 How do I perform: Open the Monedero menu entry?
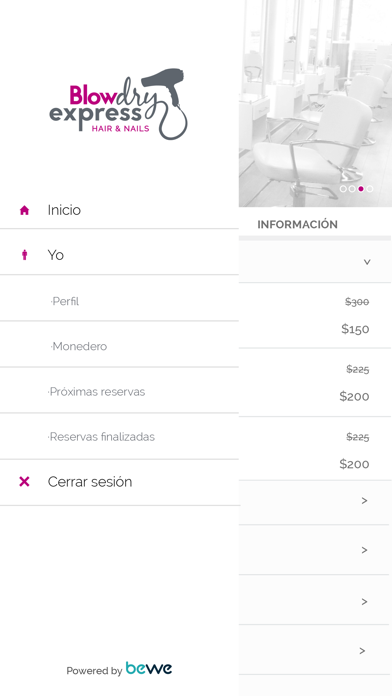(119, 346)
